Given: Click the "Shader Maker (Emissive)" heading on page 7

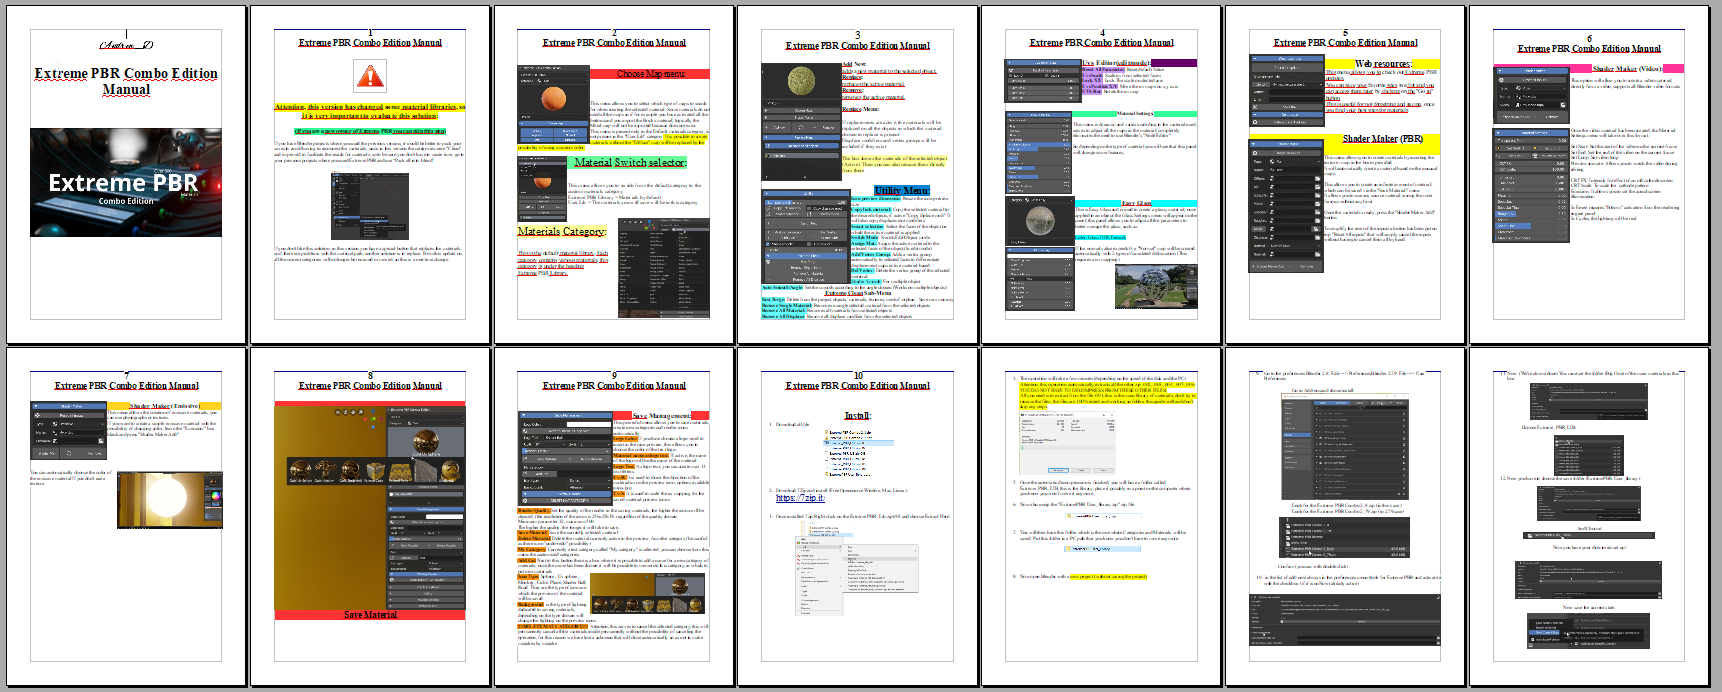Looking at the screenshot, I should [x=164, y=406].
